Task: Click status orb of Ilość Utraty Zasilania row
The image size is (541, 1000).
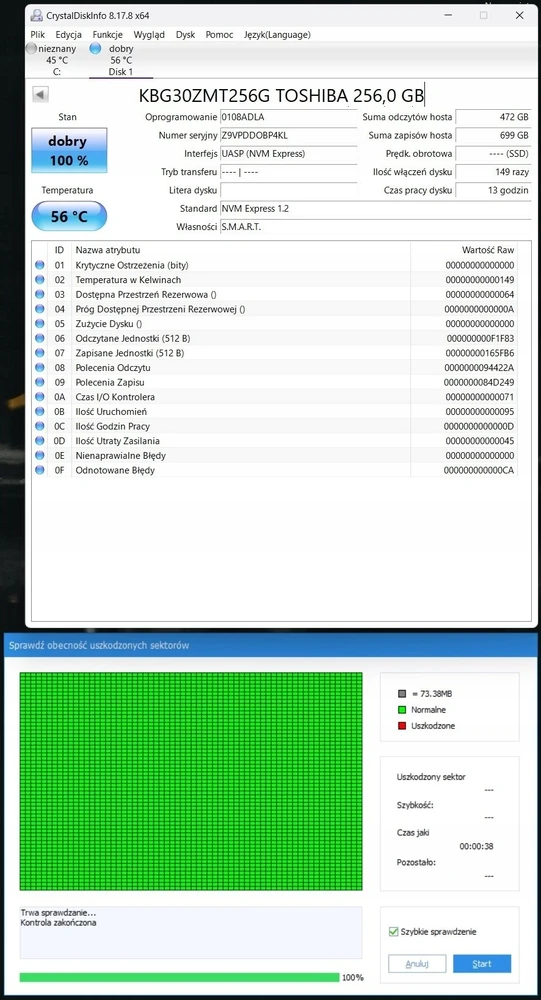Action: 40,441
